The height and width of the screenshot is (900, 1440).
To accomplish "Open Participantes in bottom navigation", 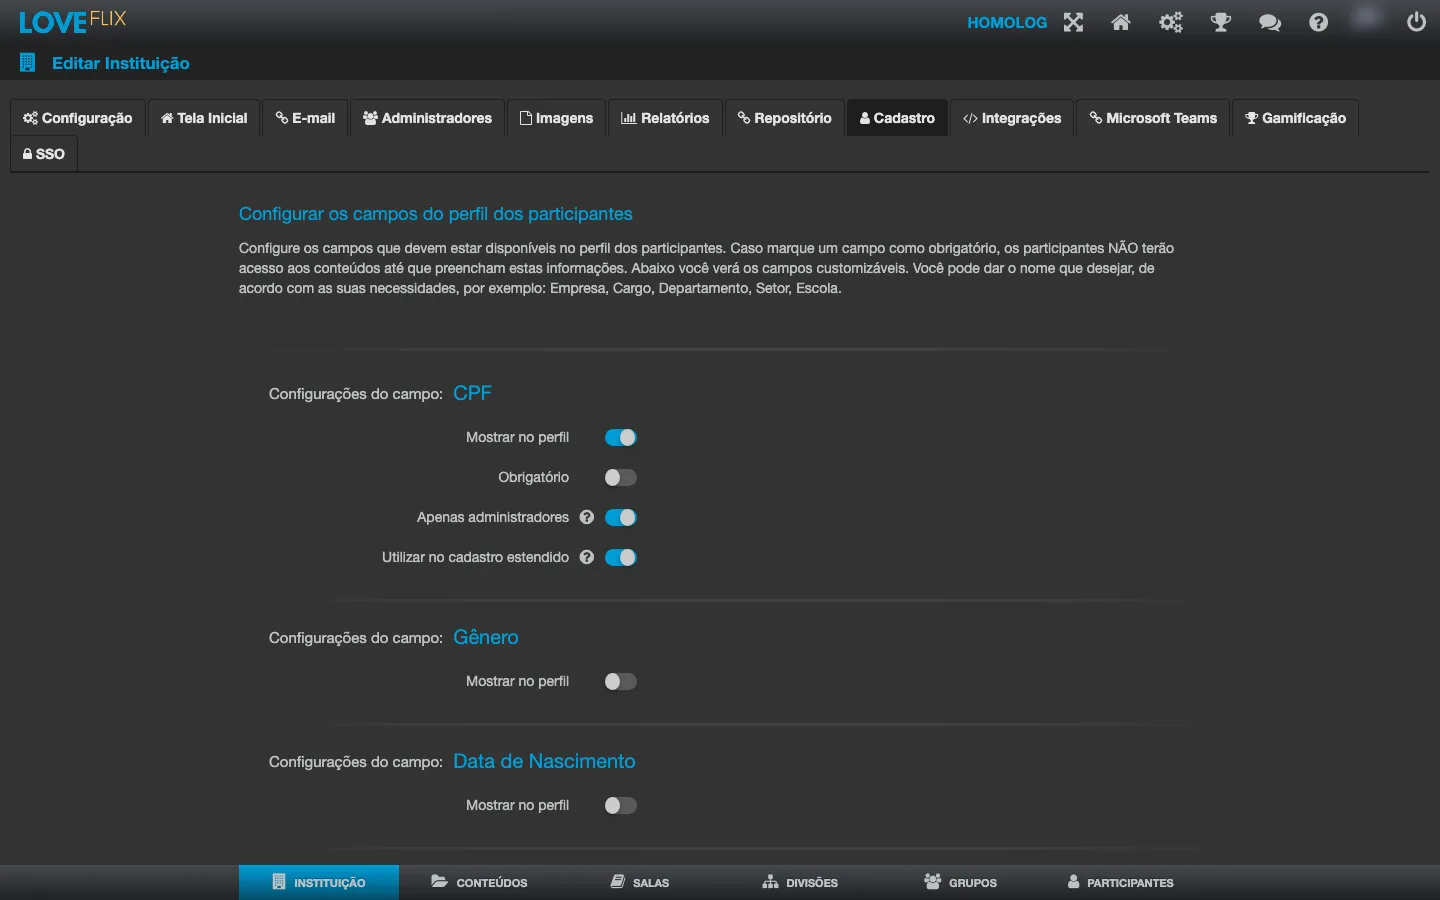I will point(1120,882).
